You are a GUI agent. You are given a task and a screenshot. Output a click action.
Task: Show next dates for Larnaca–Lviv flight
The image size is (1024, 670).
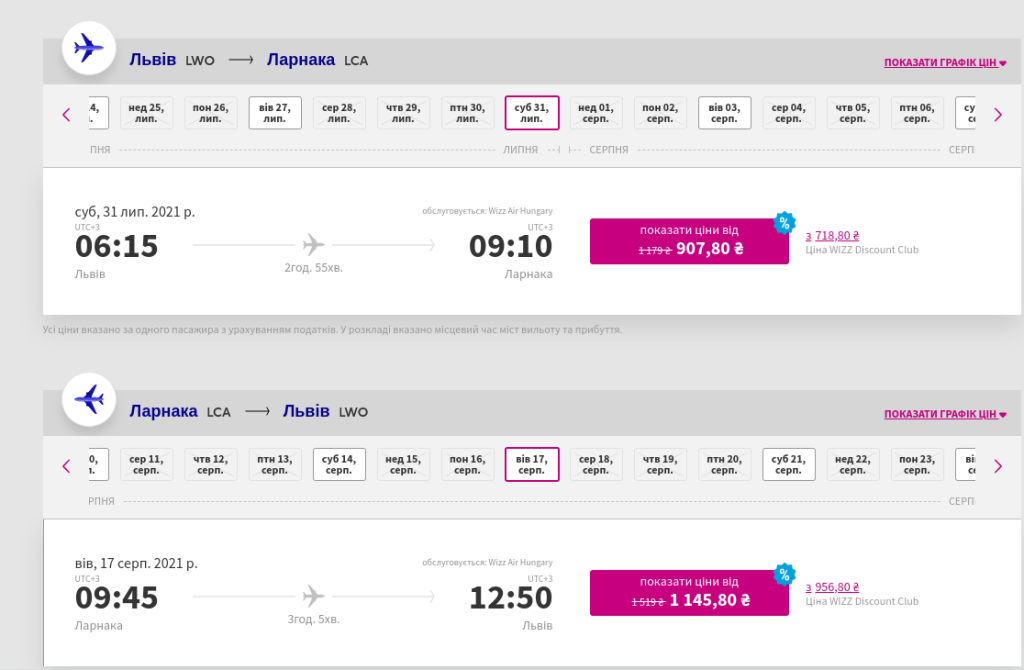point(997,466)
